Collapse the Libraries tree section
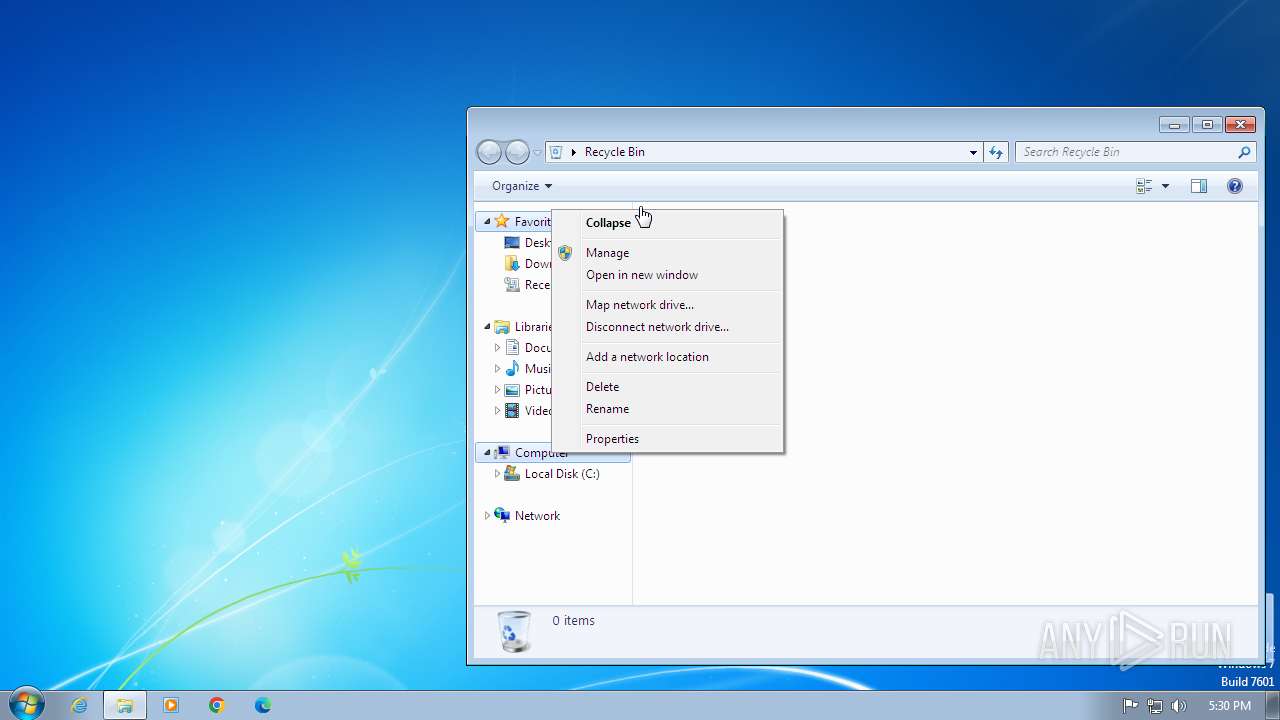 (487, 327)
